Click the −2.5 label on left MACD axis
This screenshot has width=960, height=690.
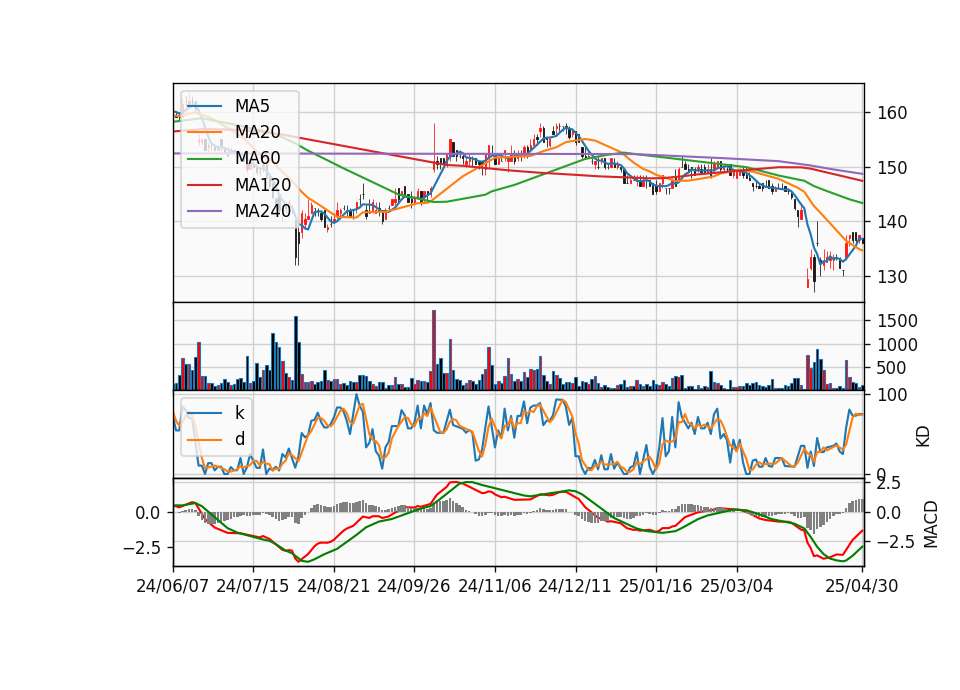pos(141,547)
